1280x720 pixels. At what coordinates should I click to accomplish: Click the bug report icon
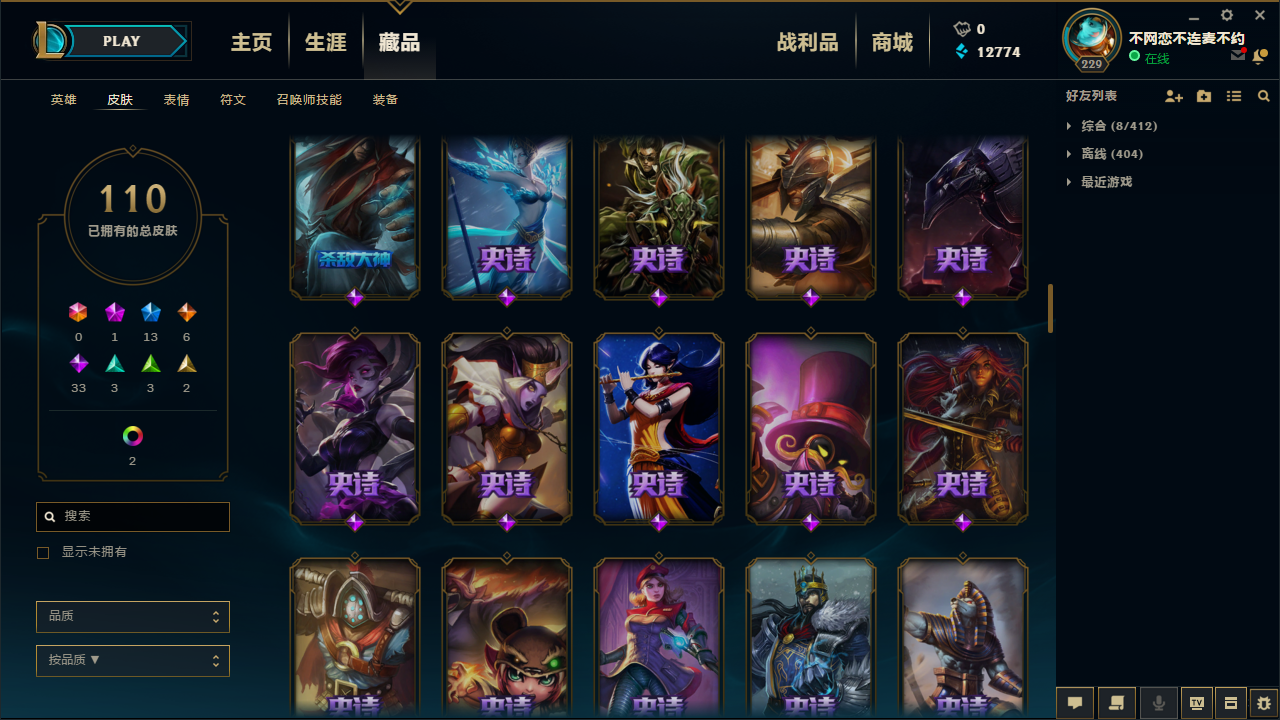pyautogui.click(x=1264, y=703)
